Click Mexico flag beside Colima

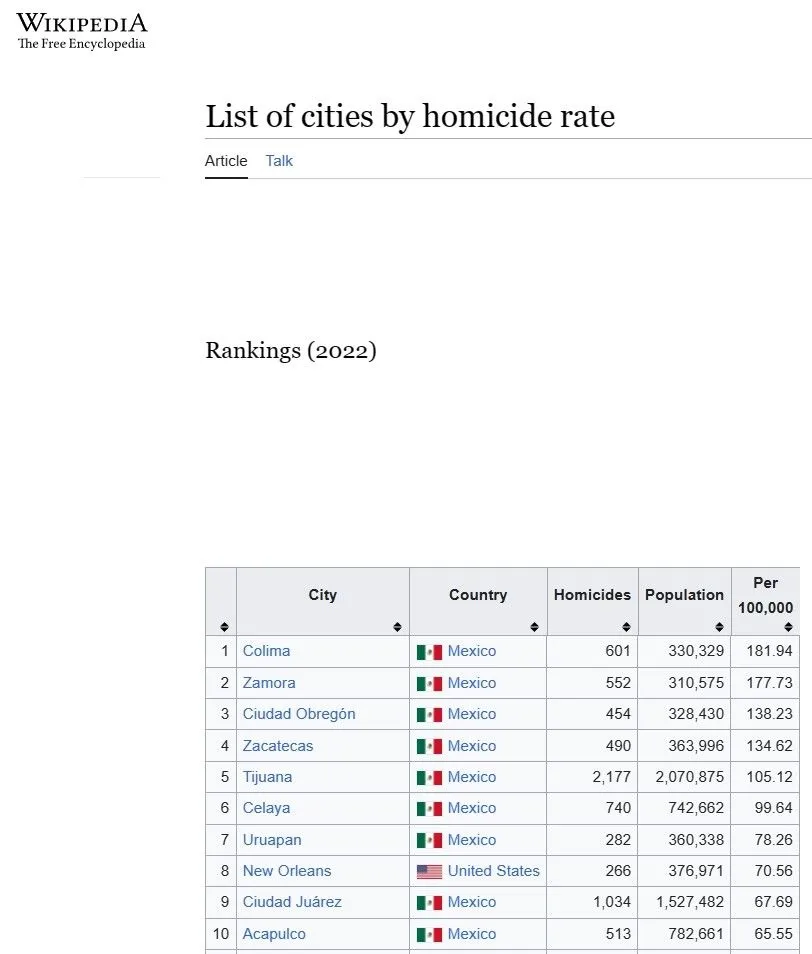point(429,652)
